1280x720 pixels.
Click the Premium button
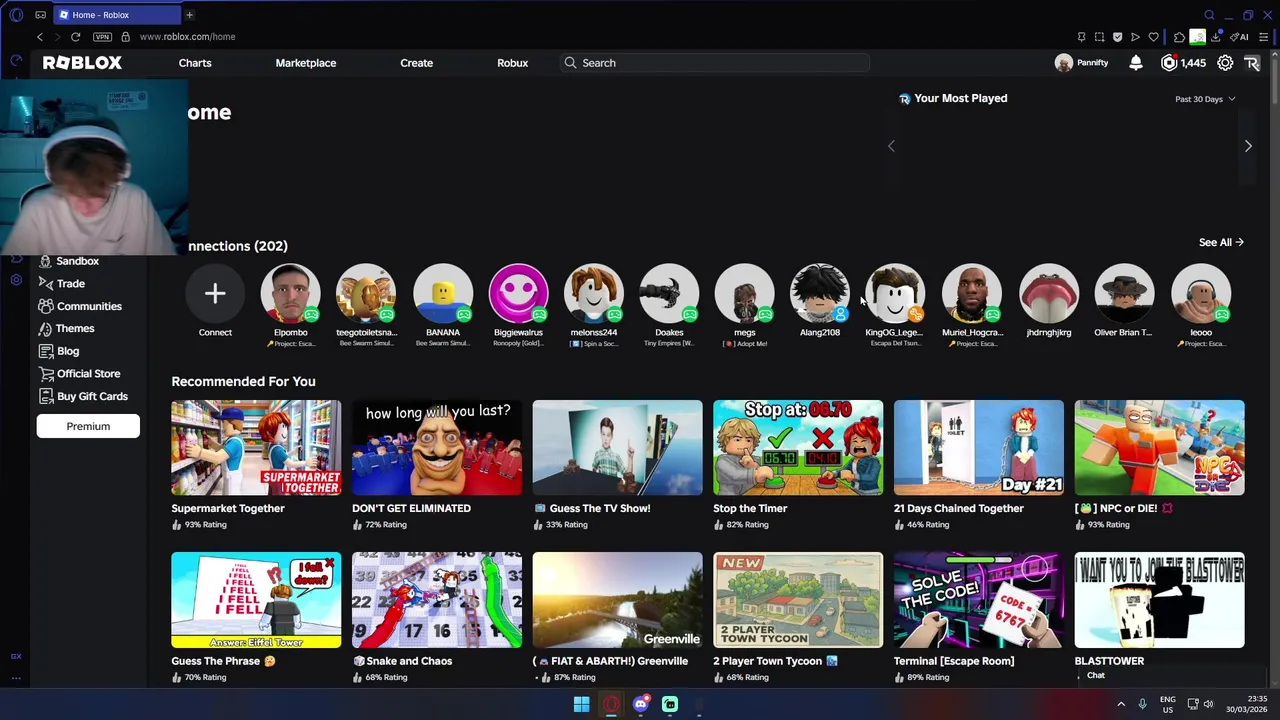tap(88, 426)
